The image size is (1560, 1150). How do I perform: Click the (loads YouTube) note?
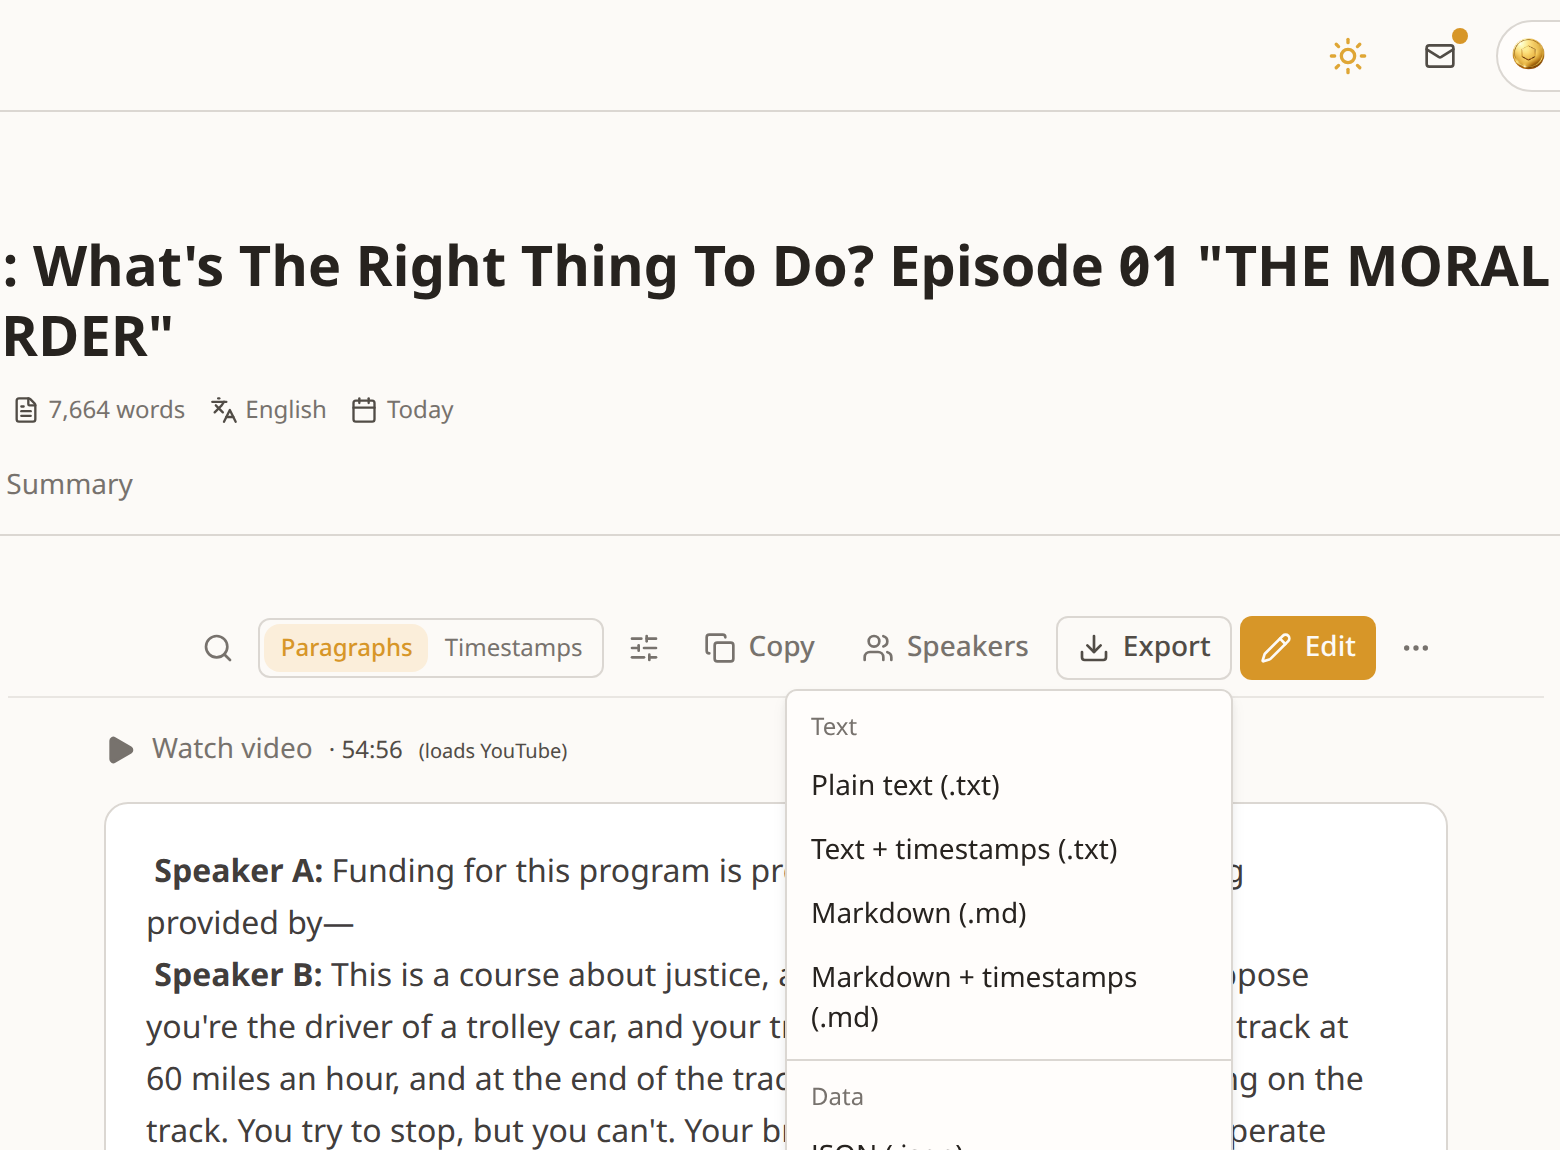tap(493, 751)
